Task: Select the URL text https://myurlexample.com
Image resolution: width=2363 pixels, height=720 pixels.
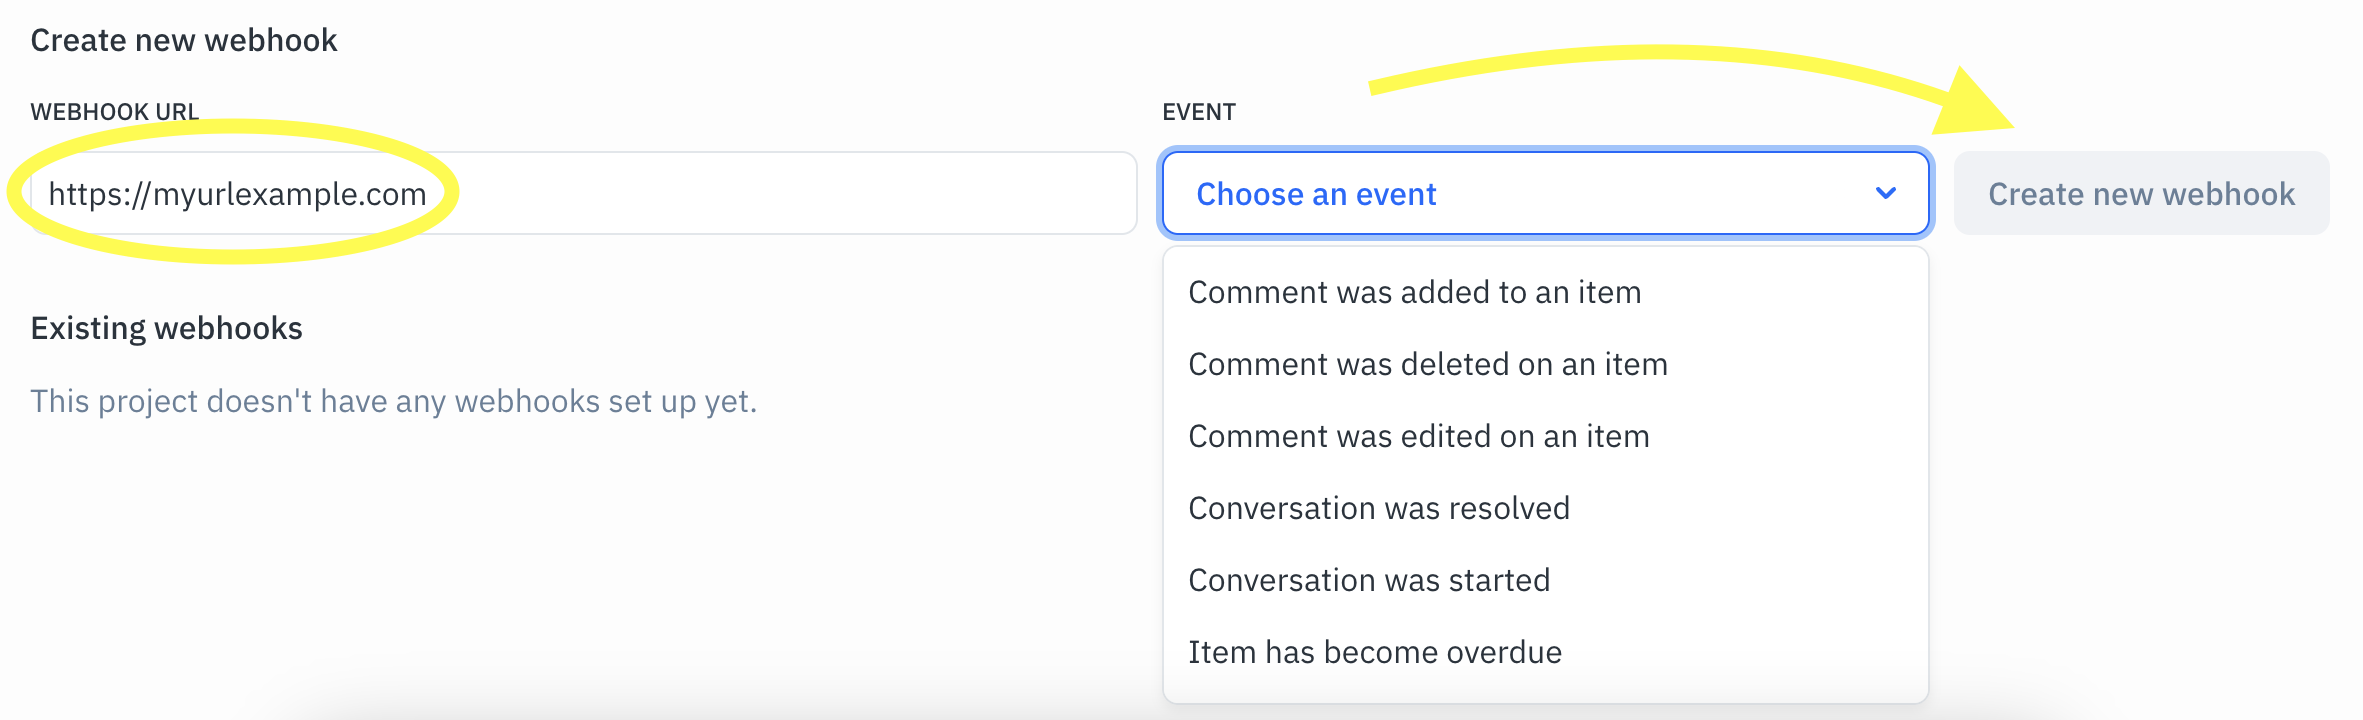Action: pyautogui.click(x=240, y=194)
